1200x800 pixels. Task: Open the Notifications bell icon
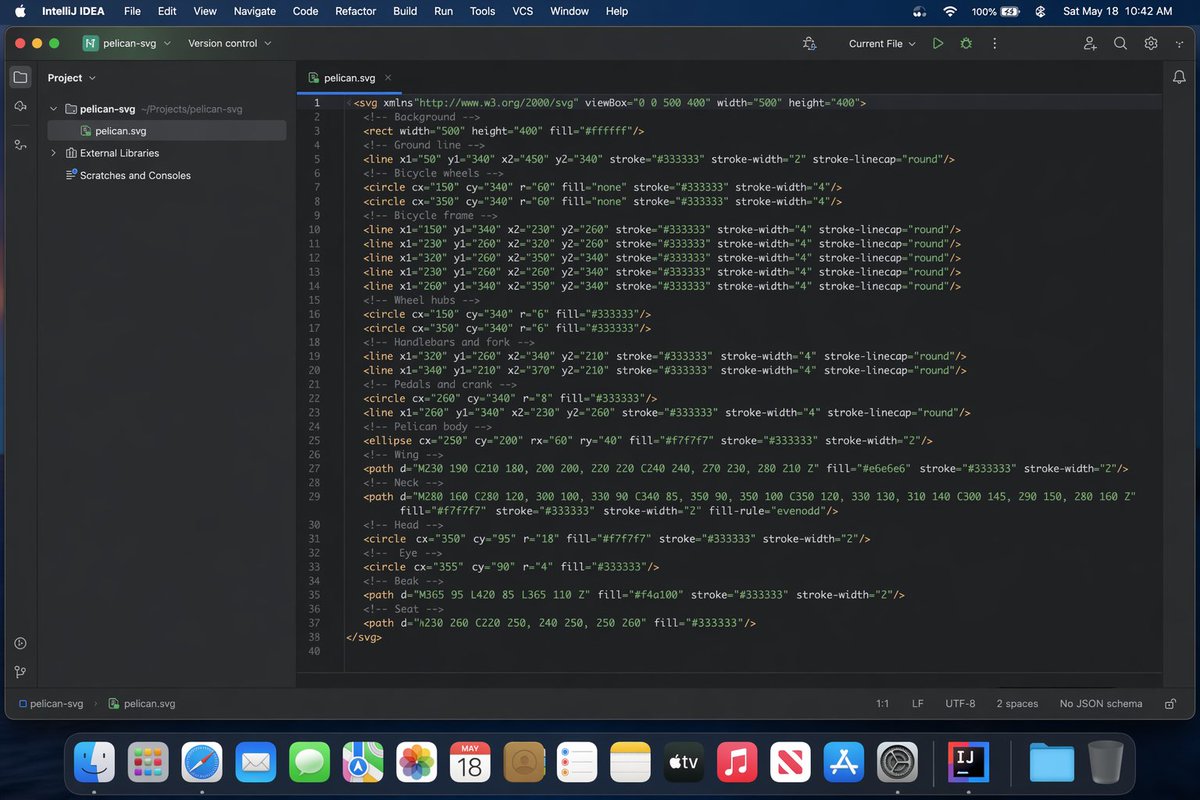point(1179,77)
